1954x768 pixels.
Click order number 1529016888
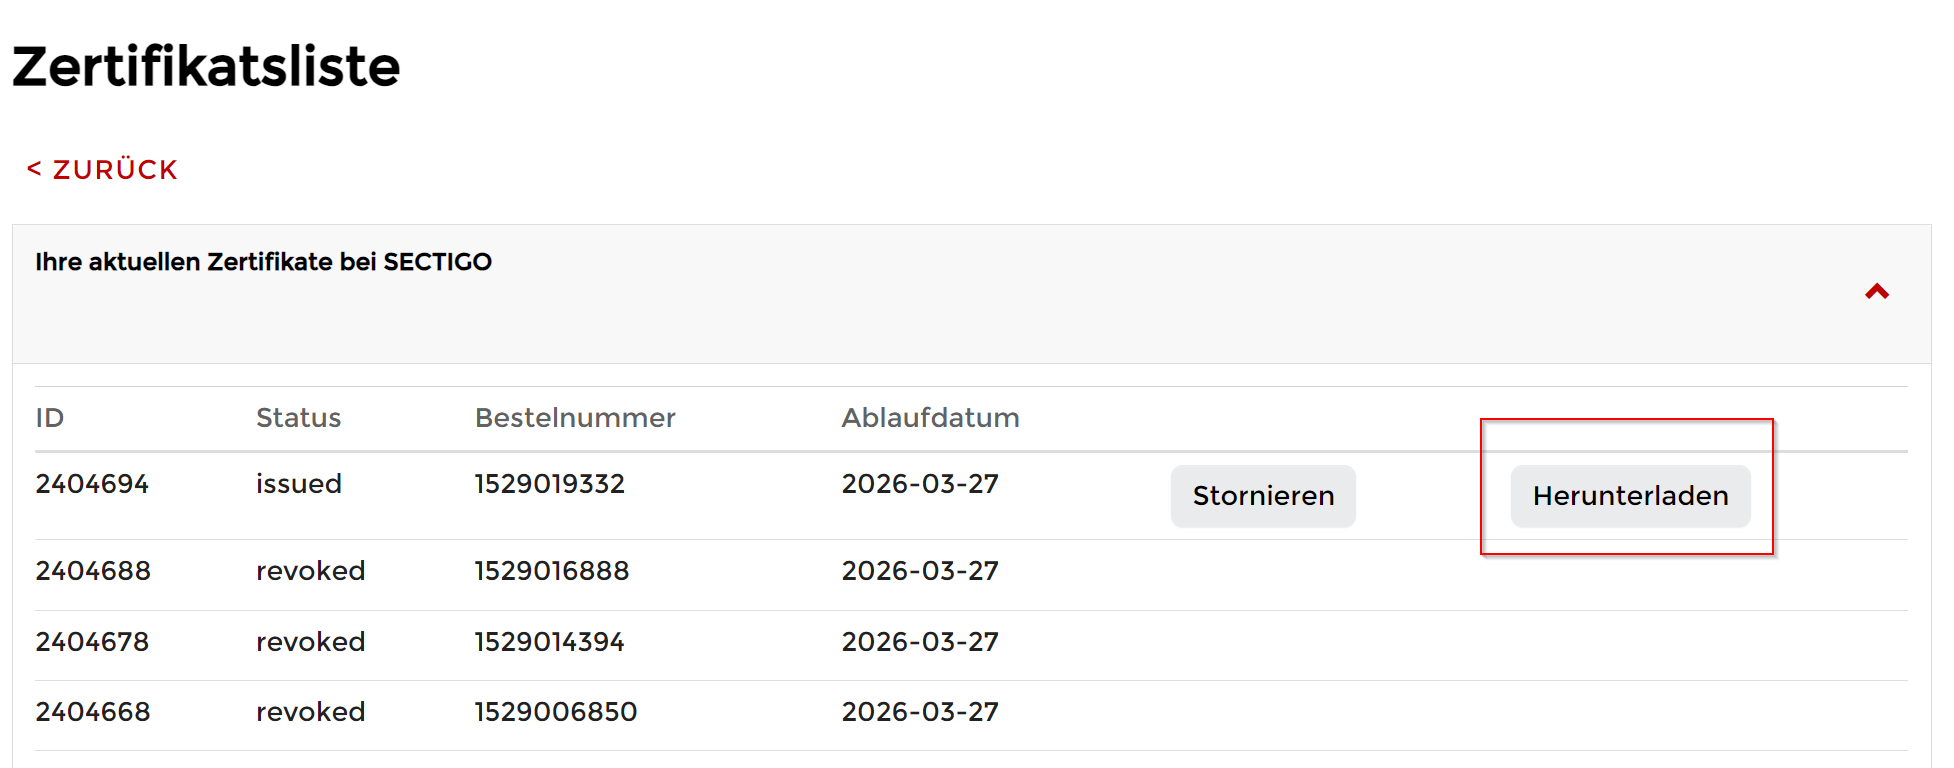(551, 571)
